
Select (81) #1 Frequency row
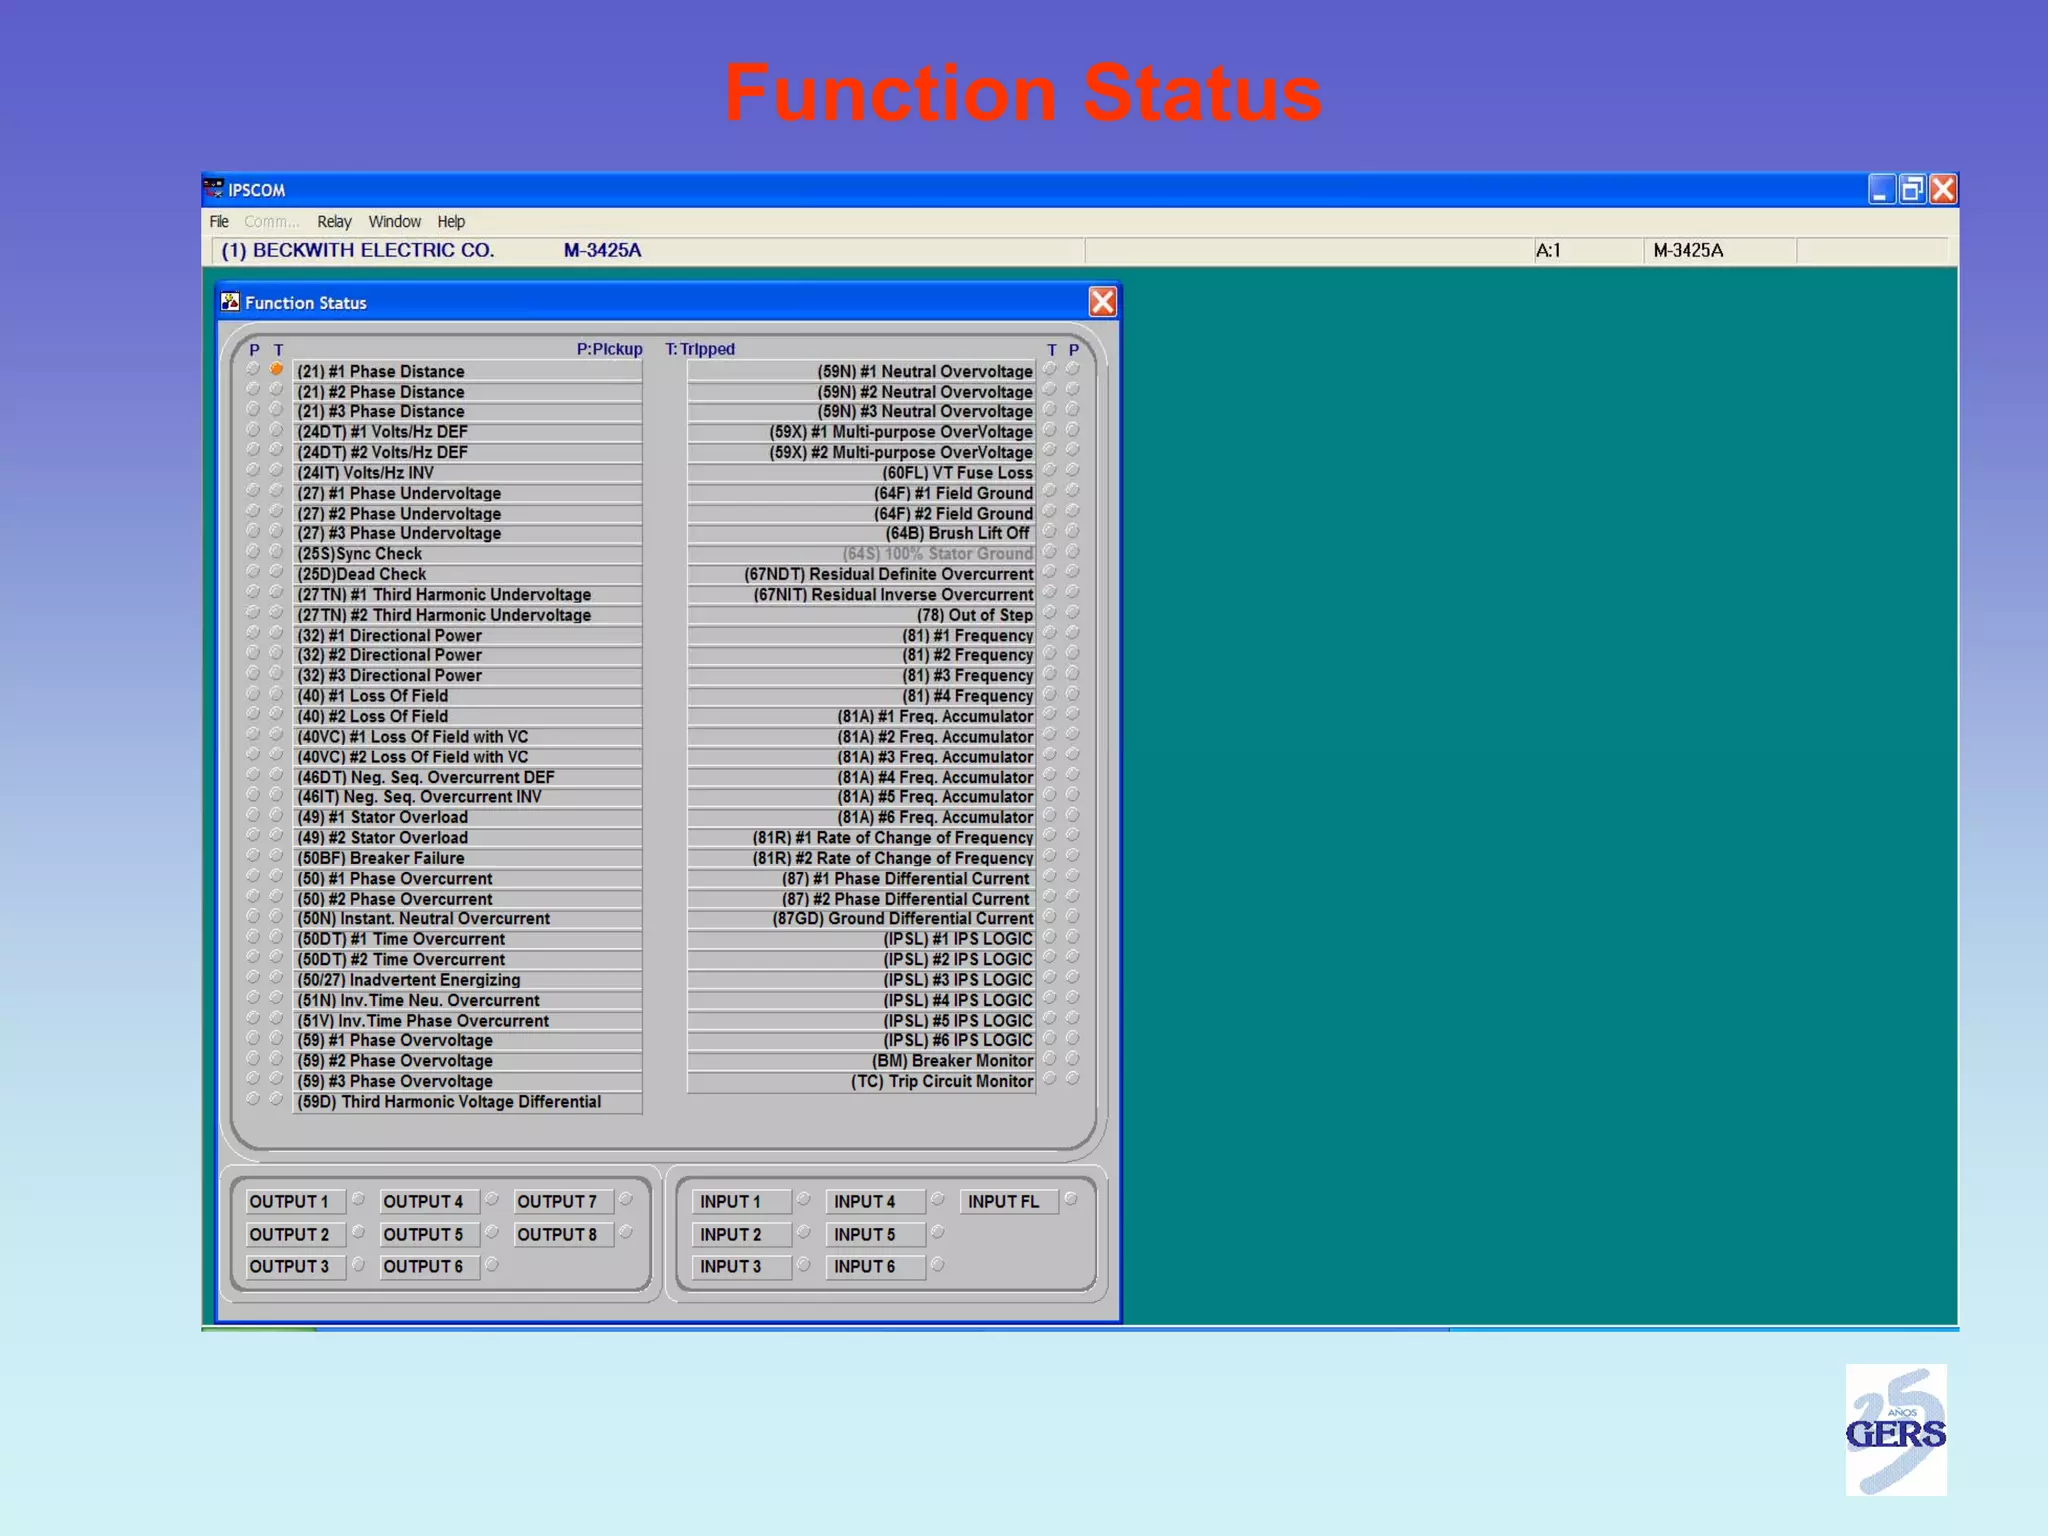861,635
